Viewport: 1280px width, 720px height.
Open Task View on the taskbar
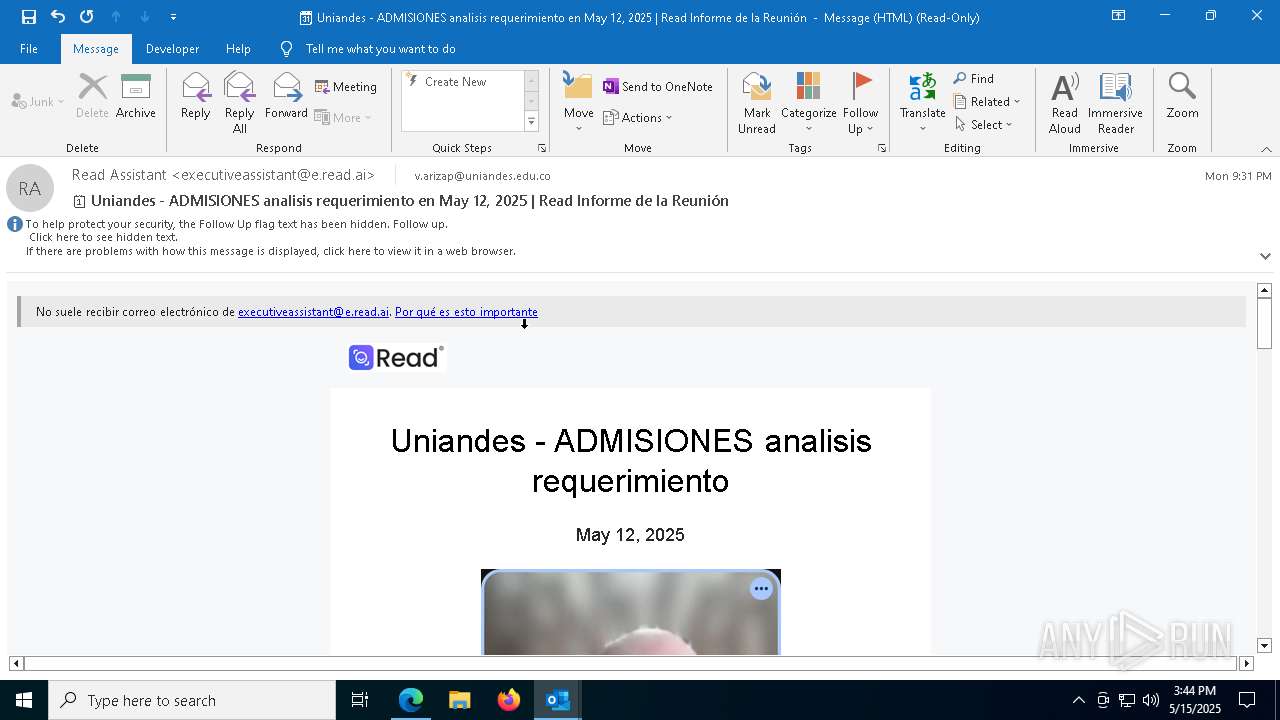pos(360,700)
